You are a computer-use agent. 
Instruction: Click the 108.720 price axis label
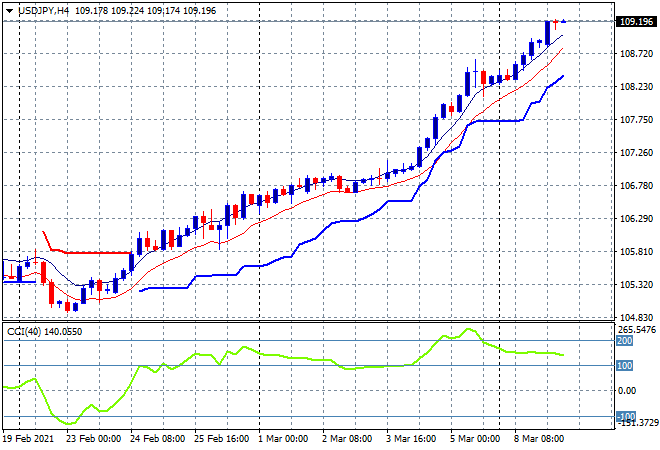tap(636, 53)
